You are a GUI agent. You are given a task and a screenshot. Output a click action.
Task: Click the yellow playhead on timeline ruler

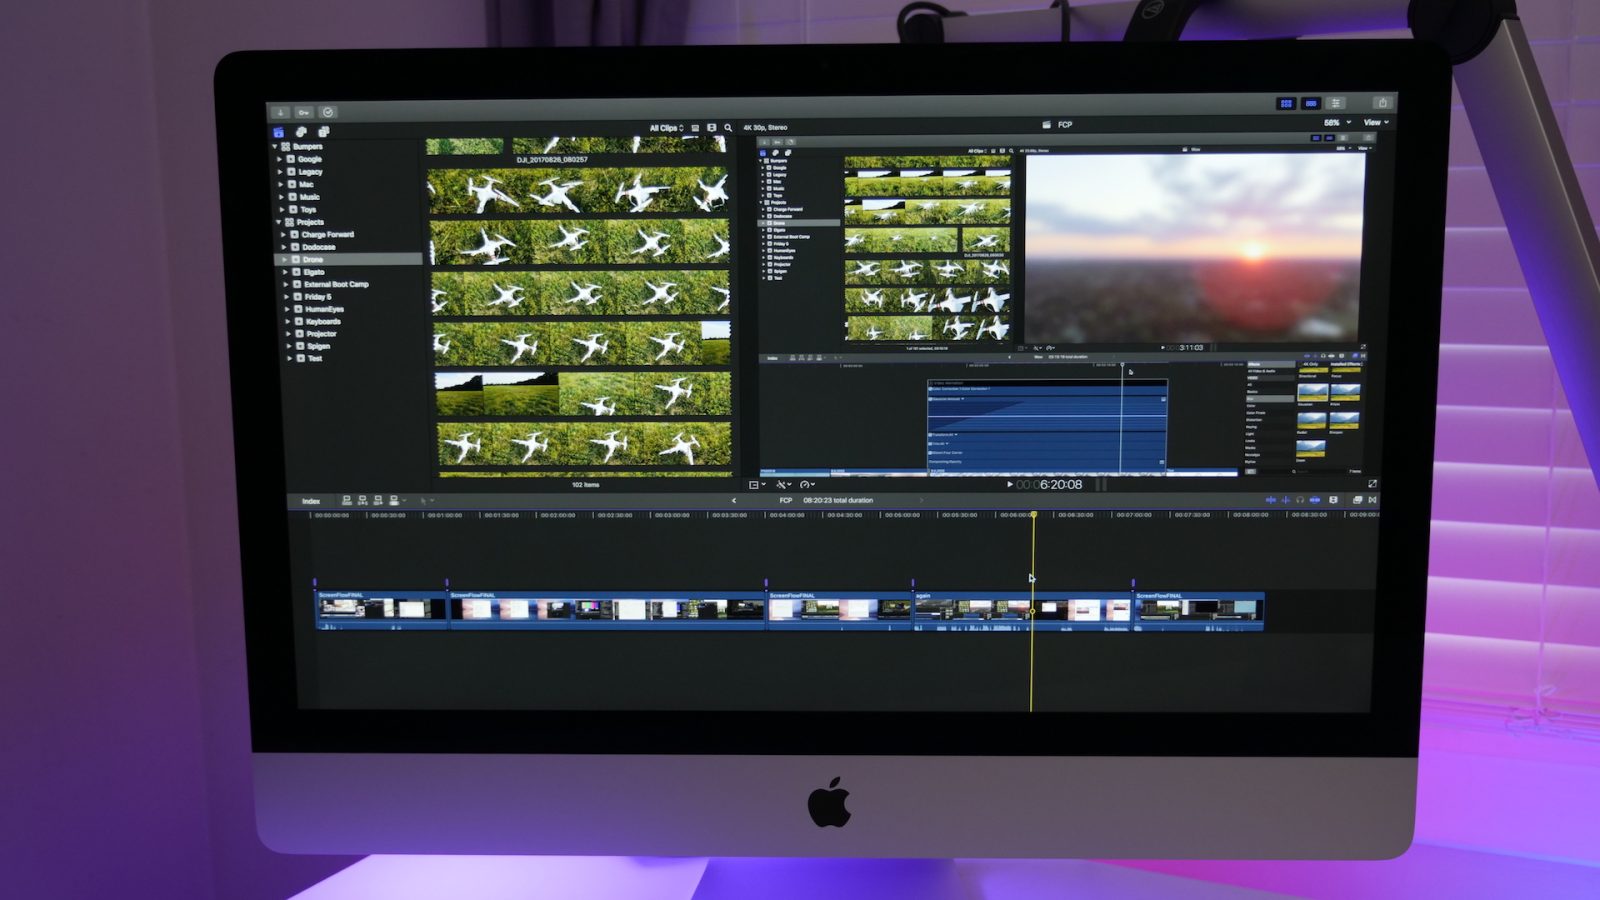coord(1034,515)
